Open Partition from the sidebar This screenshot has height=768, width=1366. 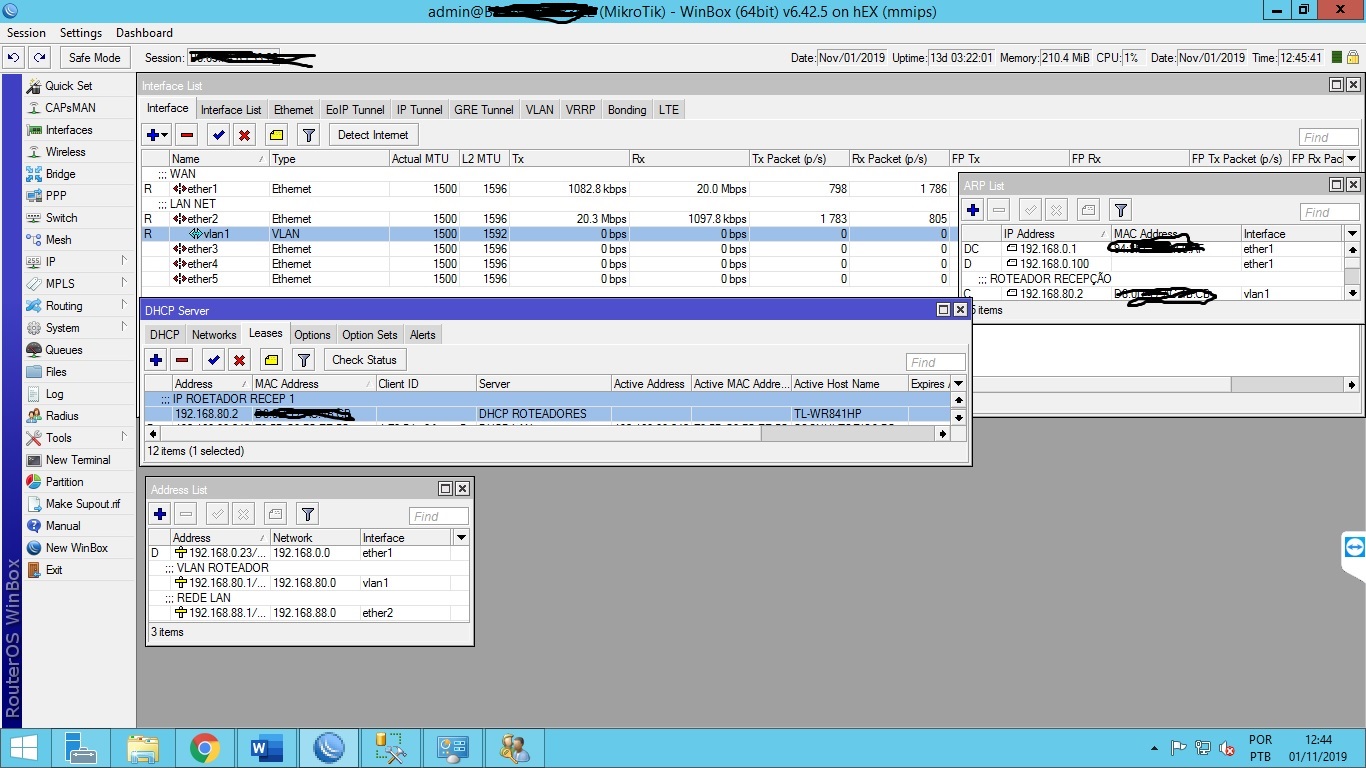(x=64, y=482)
